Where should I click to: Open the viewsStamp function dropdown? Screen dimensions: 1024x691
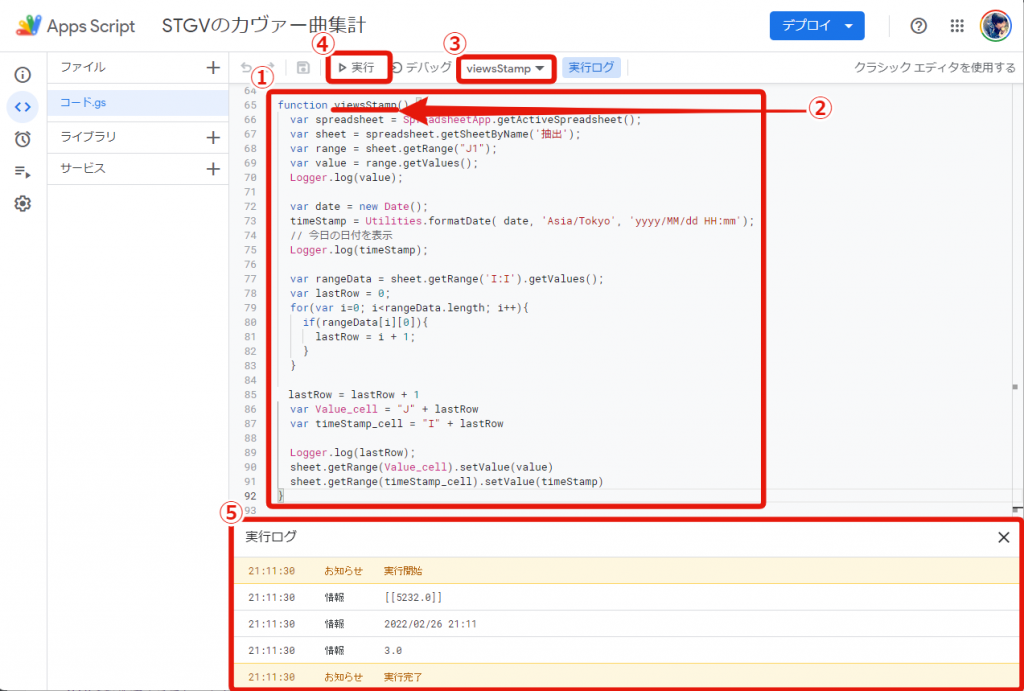(x=506, y=68)
